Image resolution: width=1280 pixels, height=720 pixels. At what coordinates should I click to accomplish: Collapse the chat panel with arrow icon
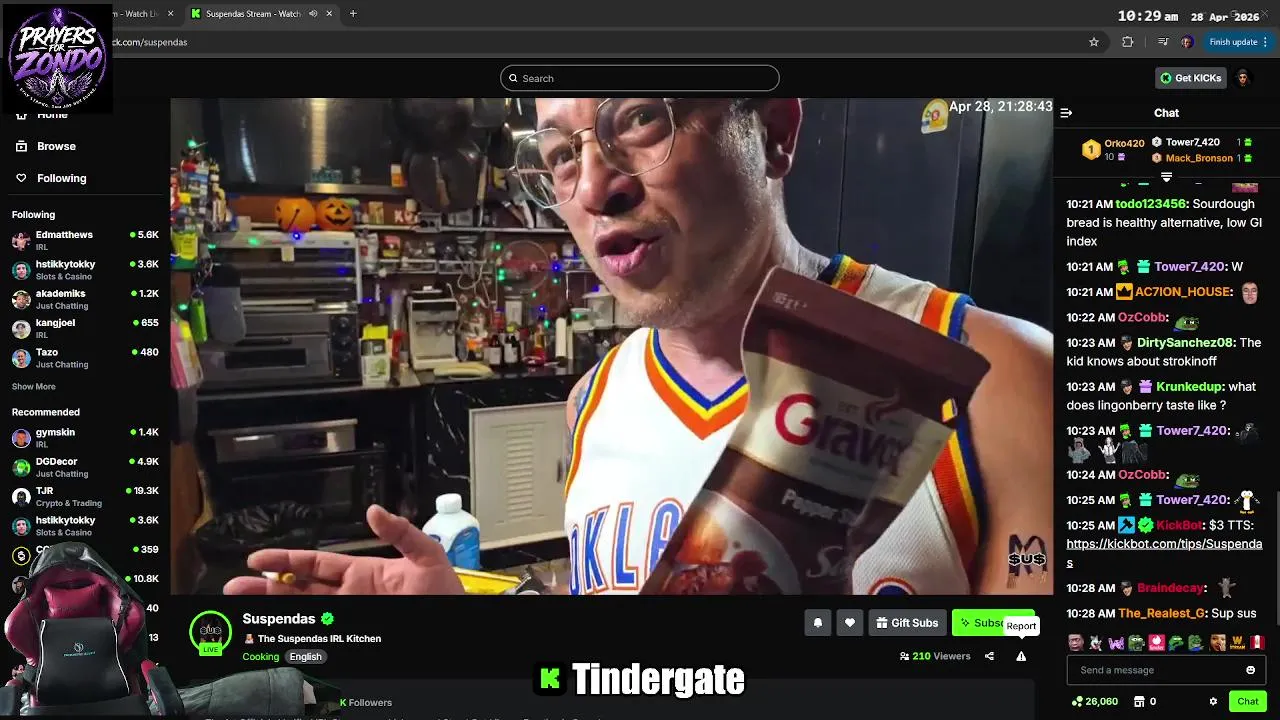(x=1066, y=113)
